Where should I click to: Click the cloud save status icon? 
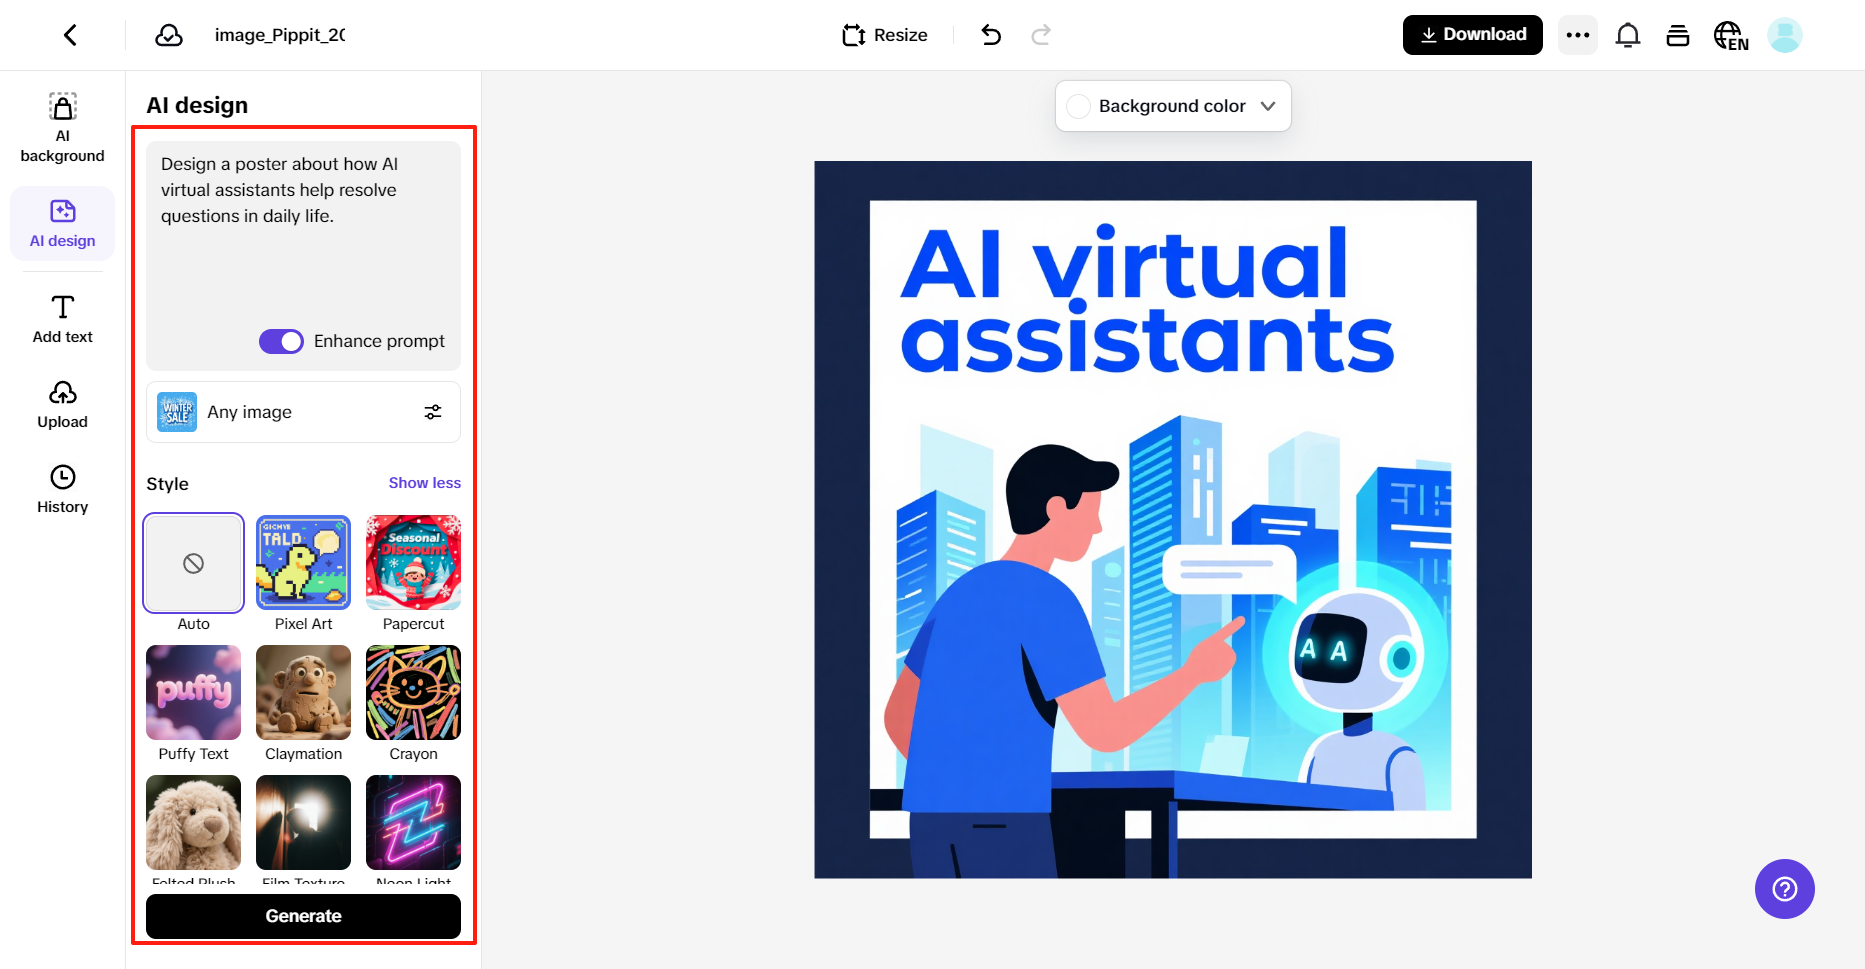pyautogui.click(x=169, y=35)
